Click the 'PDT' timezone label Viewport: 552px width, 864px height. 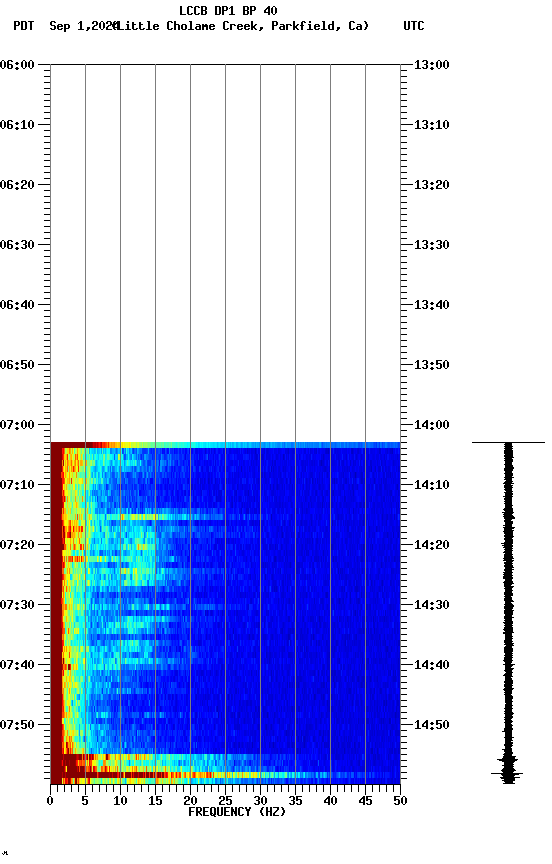point(24,26)
